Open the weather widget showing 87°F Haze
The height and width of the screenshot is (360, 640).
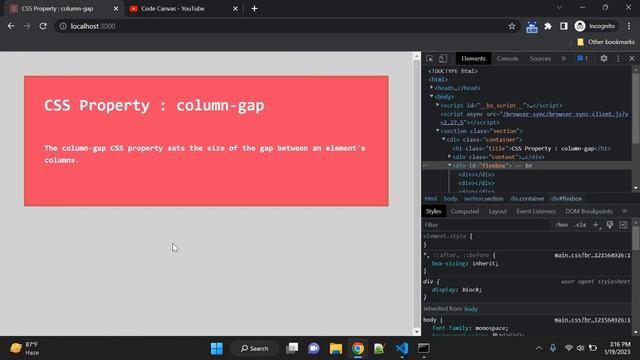[x=24, y=349]
